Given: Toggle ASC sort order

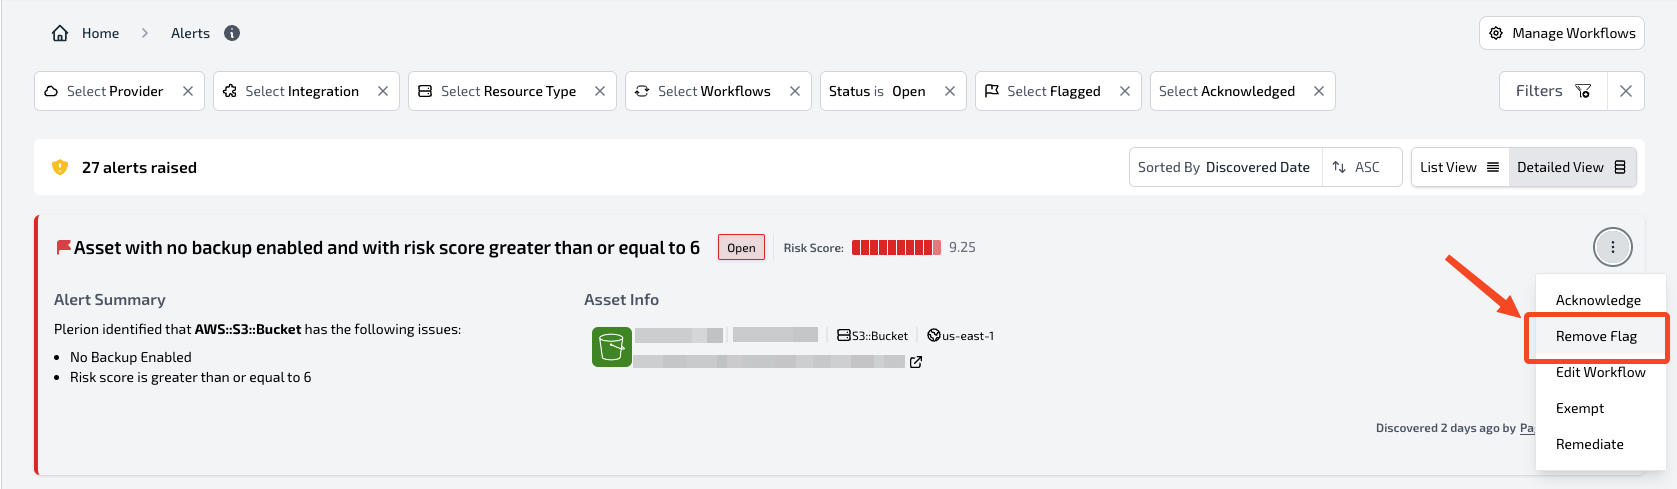Looking at the screenshot, I should click(x=1357, y=167).
